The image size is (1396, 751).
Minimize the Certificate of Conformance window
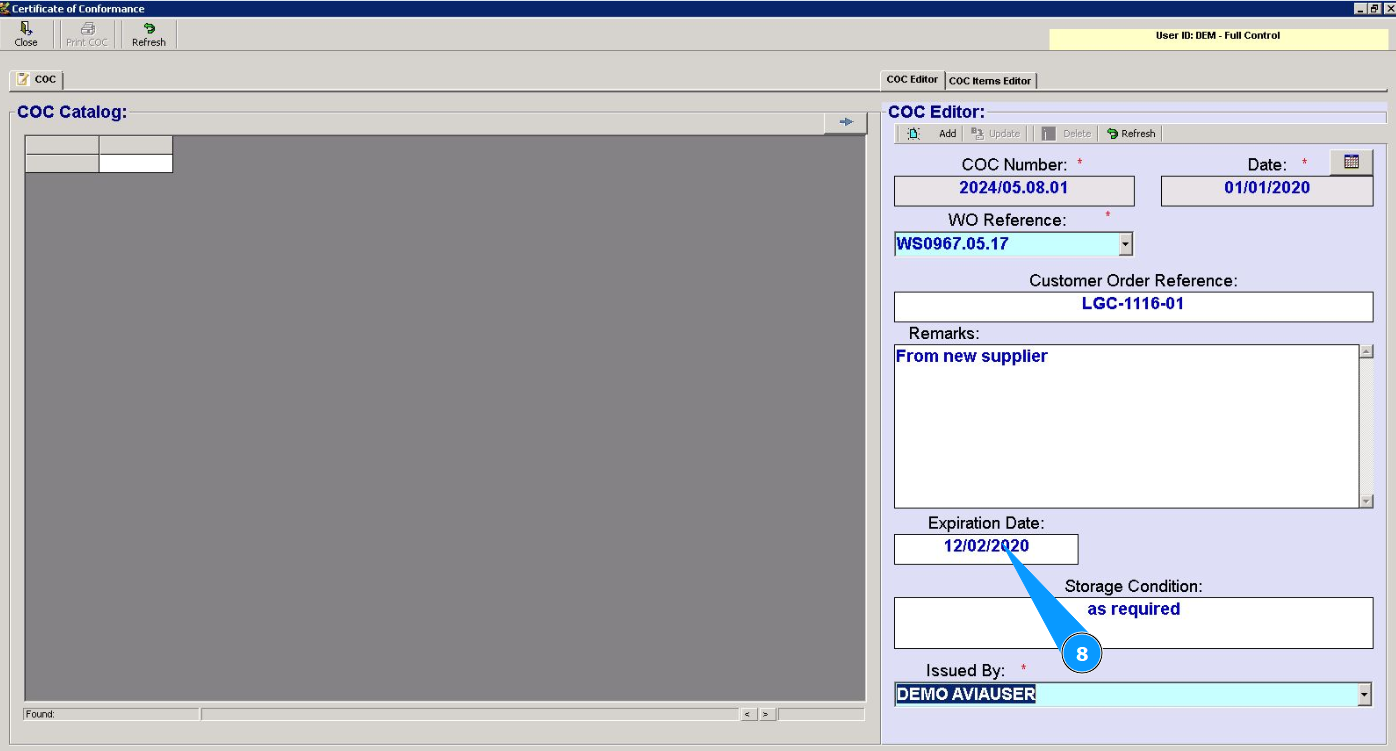(1360, 8)
